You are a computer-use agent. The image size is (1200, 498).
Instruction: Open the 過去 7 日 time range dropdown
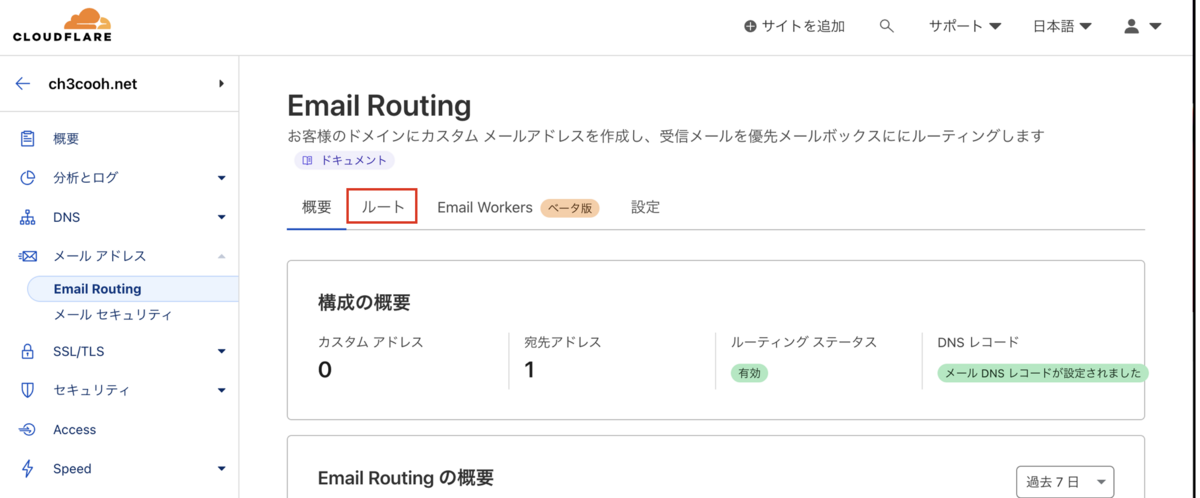[1065, 482]
